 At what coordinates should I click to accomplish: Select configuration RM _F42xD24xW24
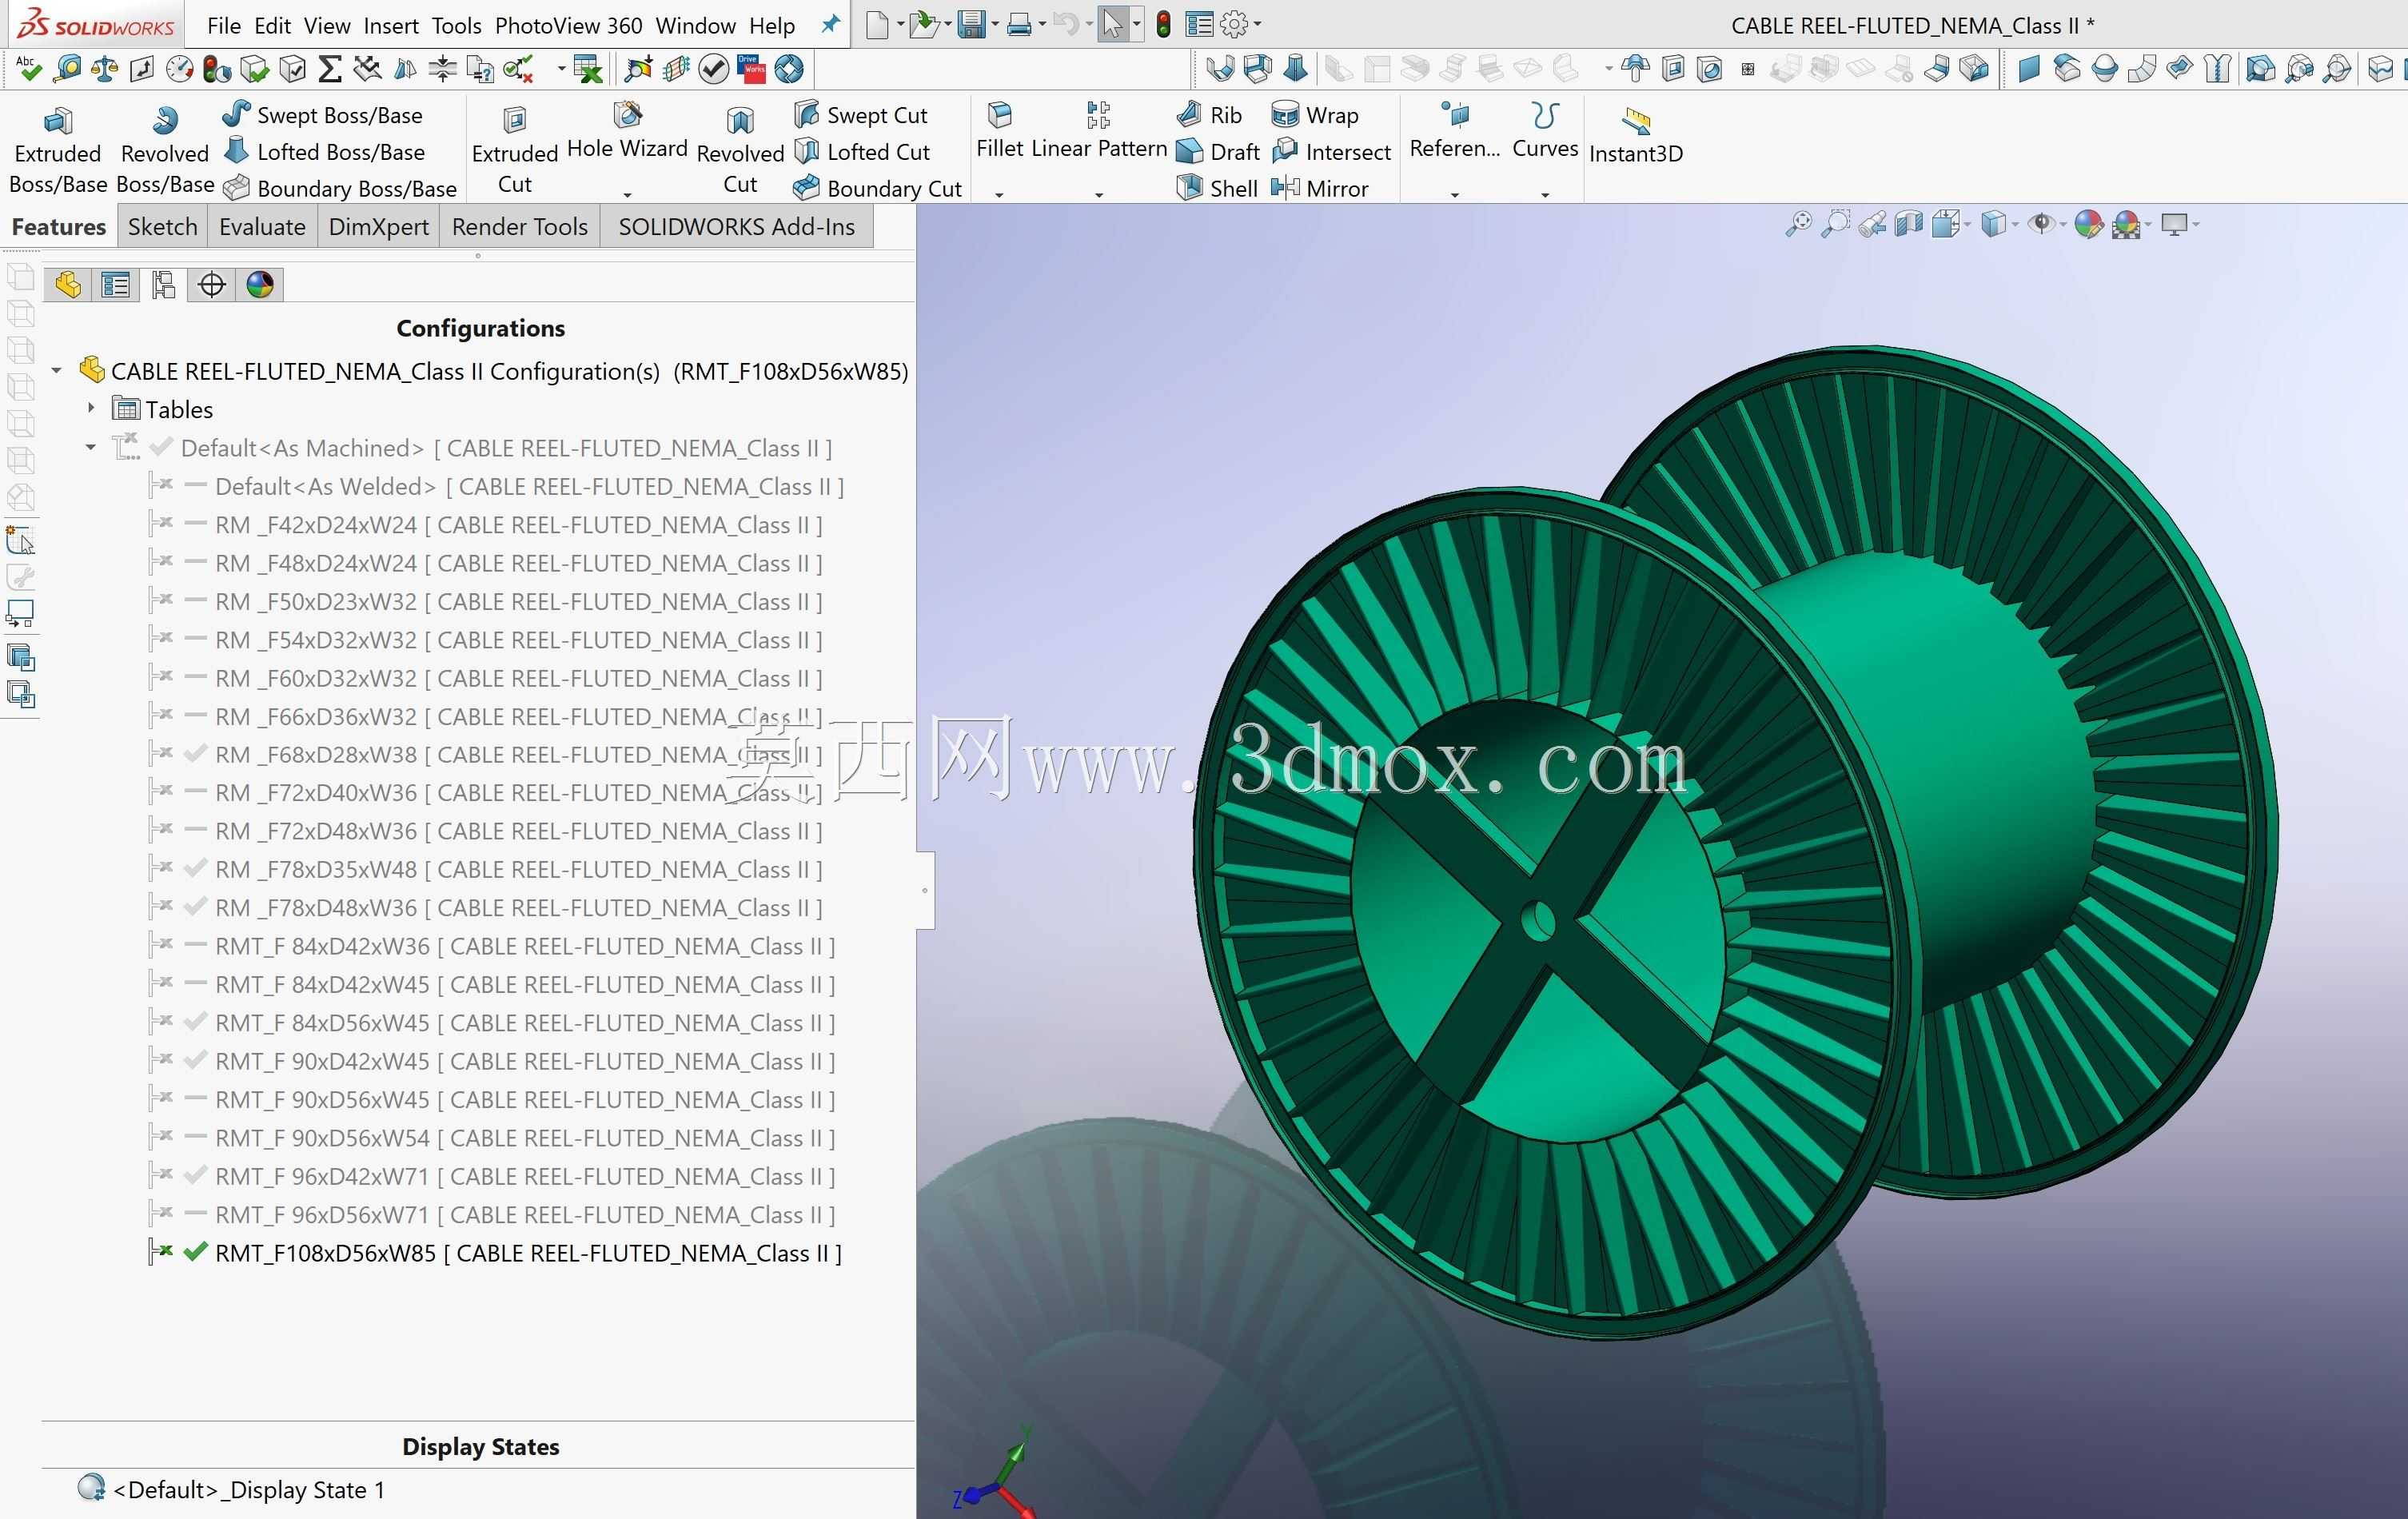click(518, 525)
